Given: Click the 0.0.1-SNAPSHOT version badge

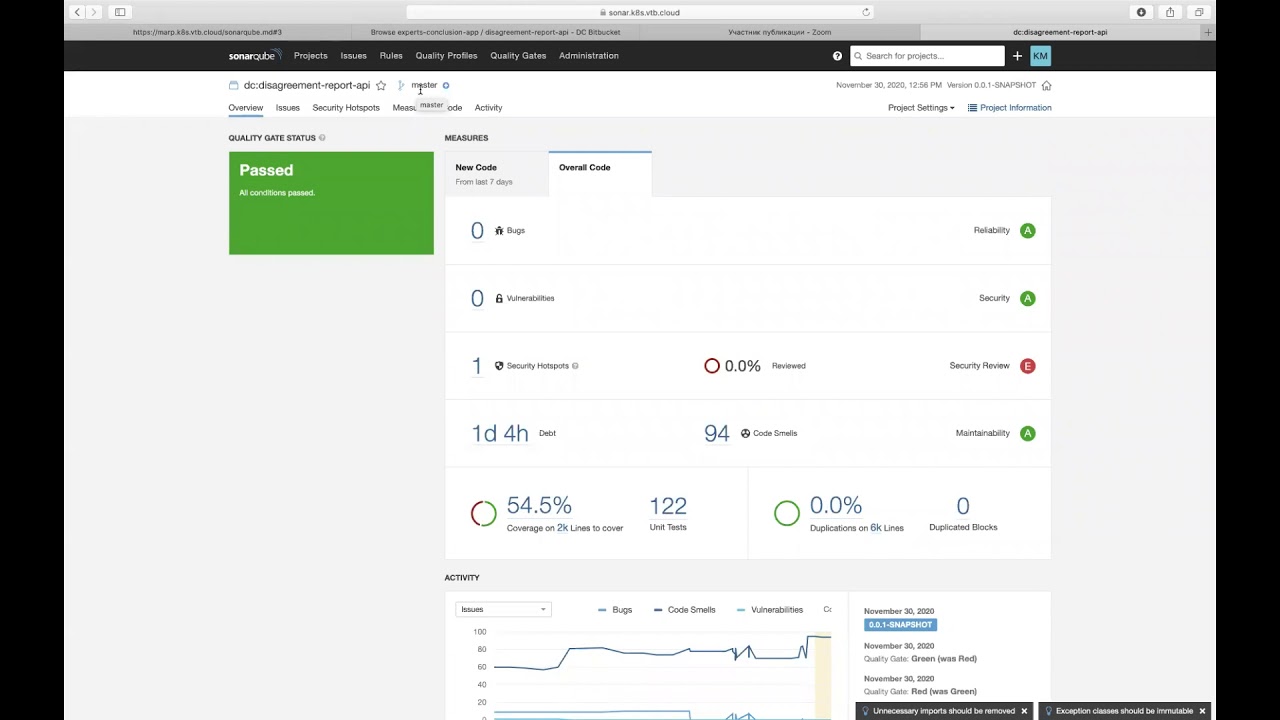Looking at the screenshot, I should click(x=900, y=625).
